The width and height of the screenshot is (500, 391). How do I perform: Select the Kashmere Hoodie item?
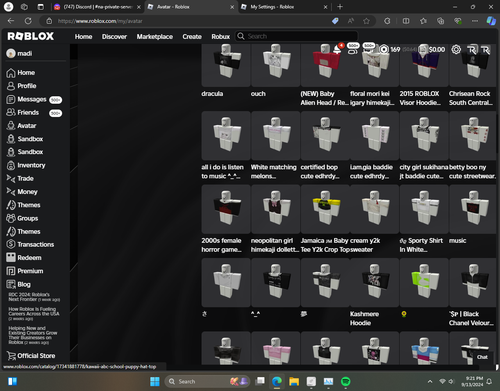point(374,282)
